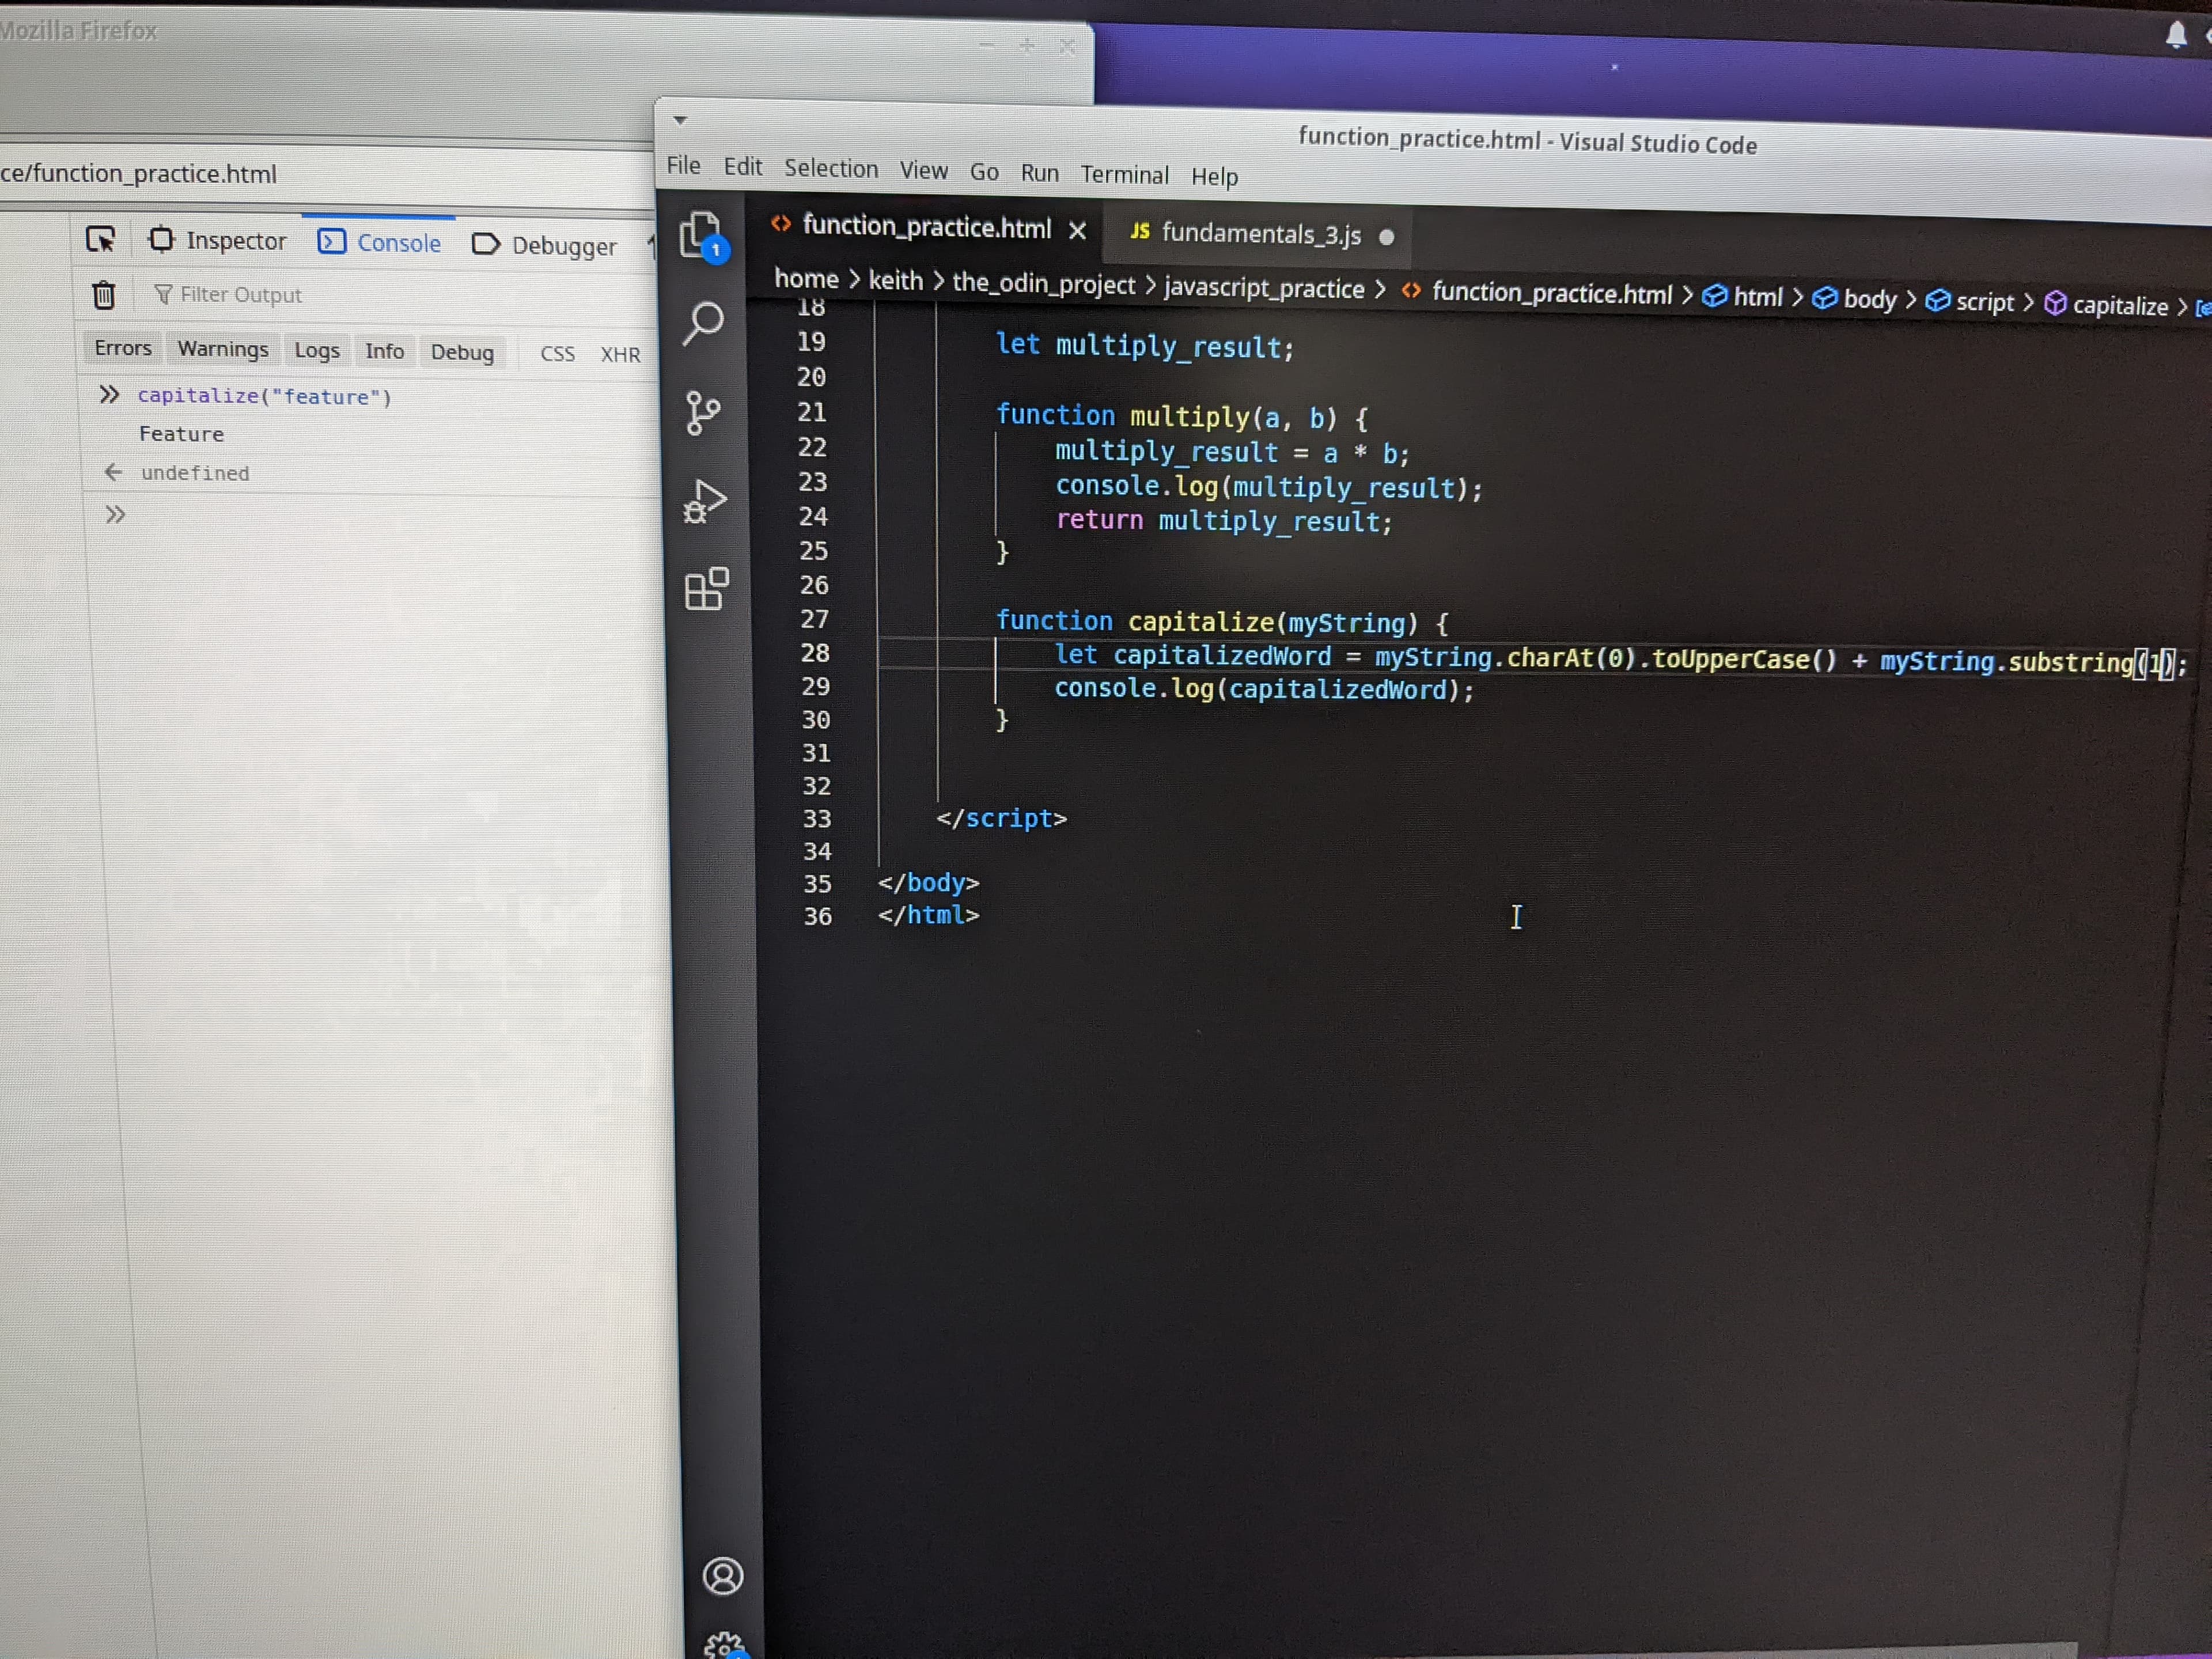This screenshot has height=1659, width=2212.
Task: Open the Terminal menu
Action: point(1124,175)
